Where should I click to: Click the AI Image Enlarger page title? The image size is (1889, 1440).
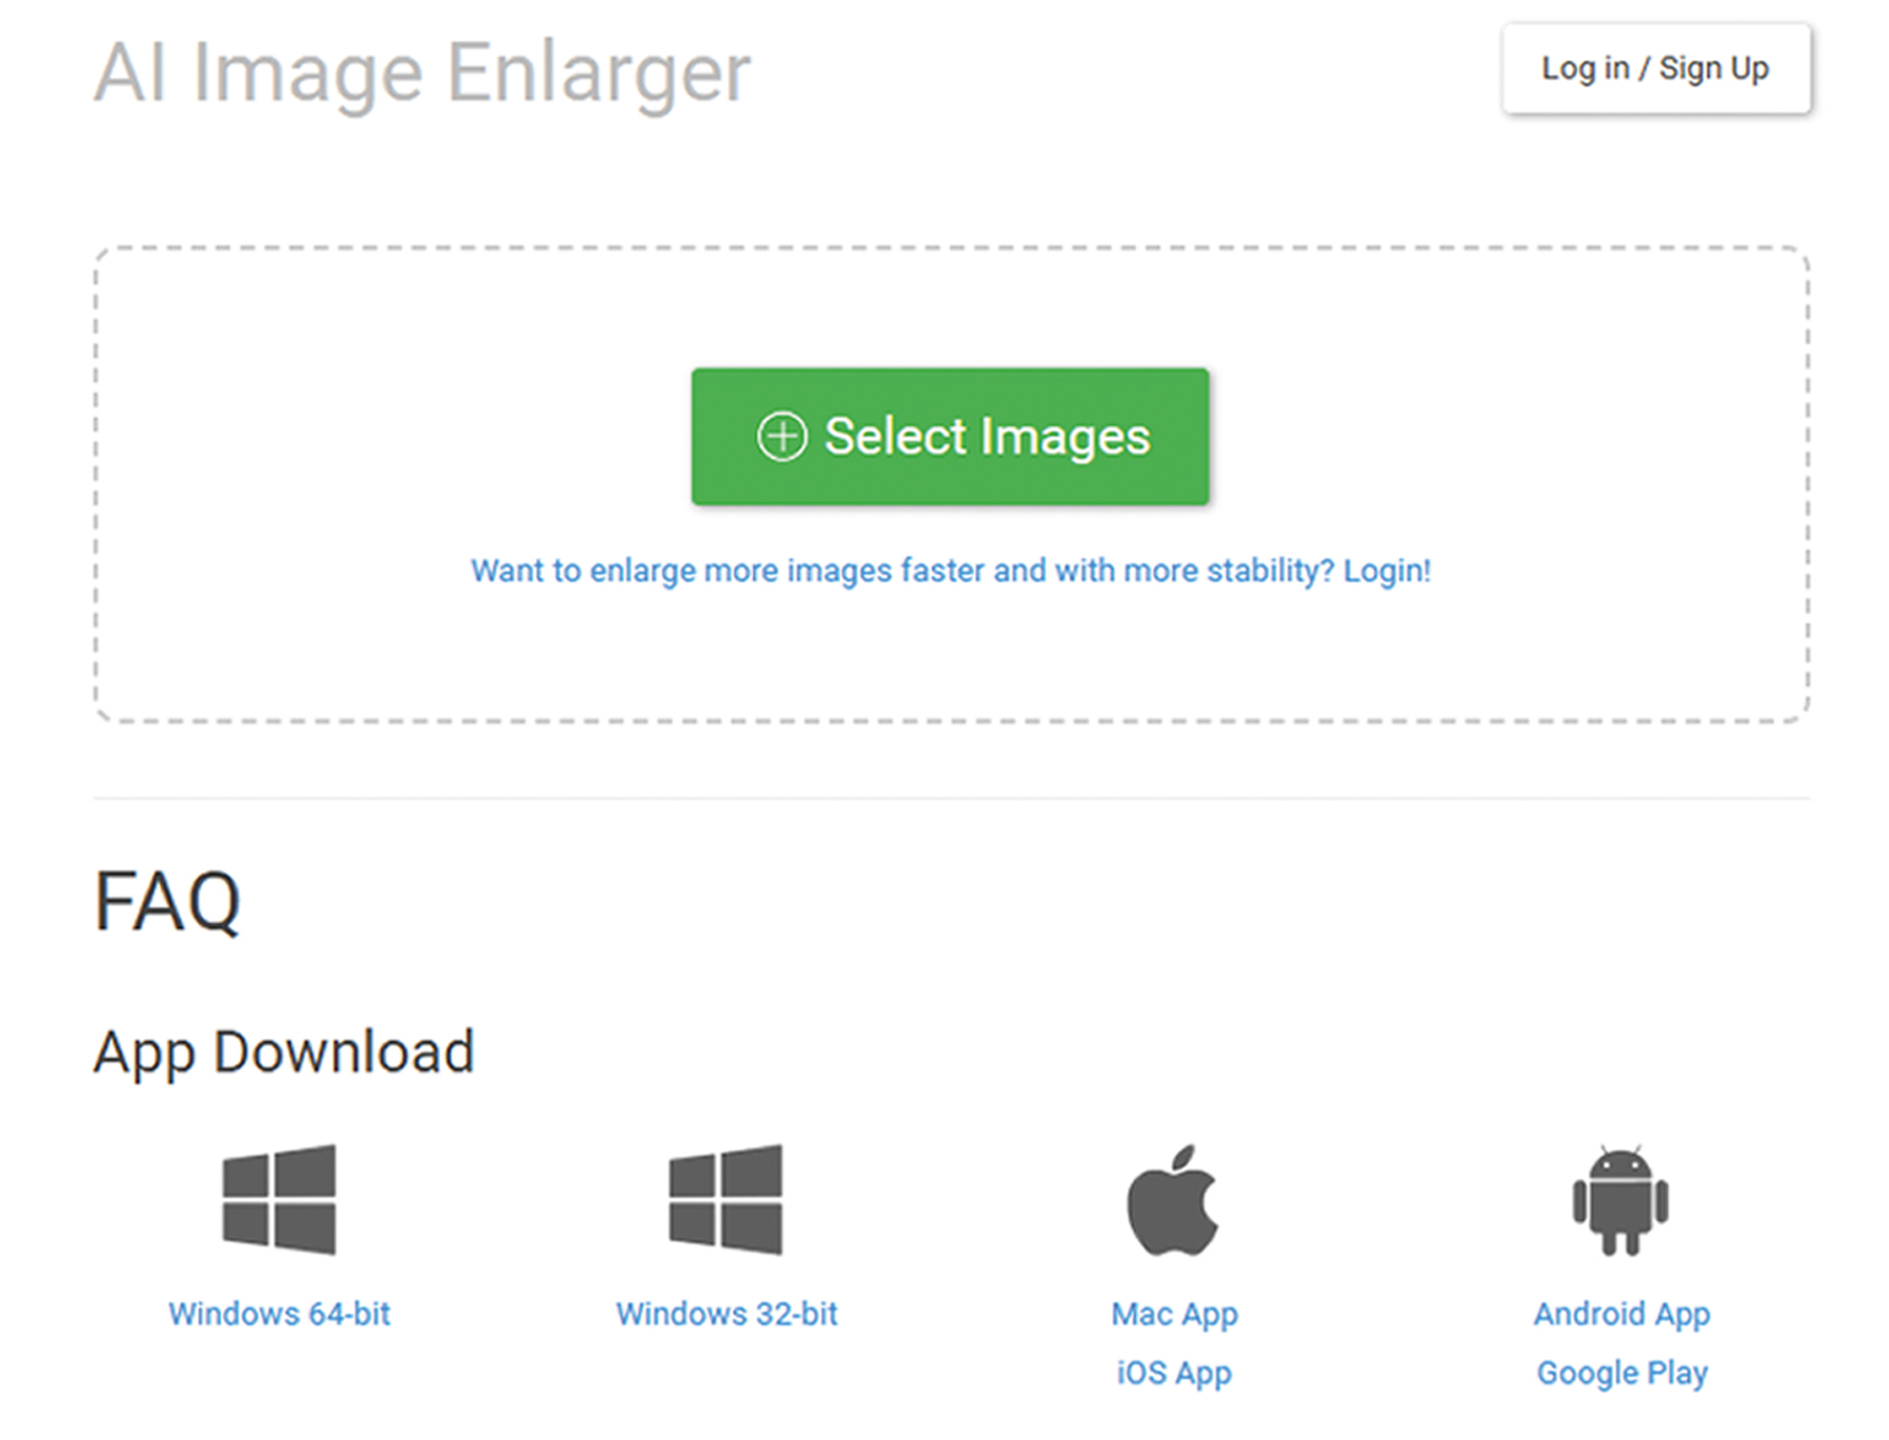click(x=422, y=73)
